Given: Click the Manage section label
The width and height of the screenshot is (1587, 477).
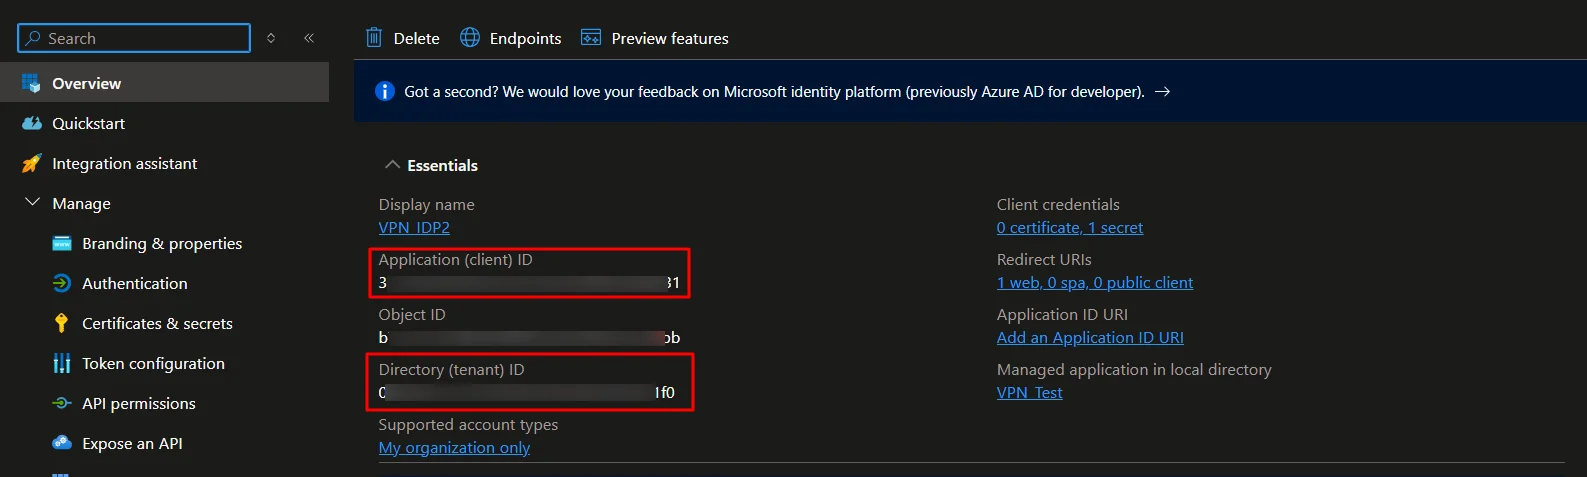Looking at the screenshot, I should (82, 203).
